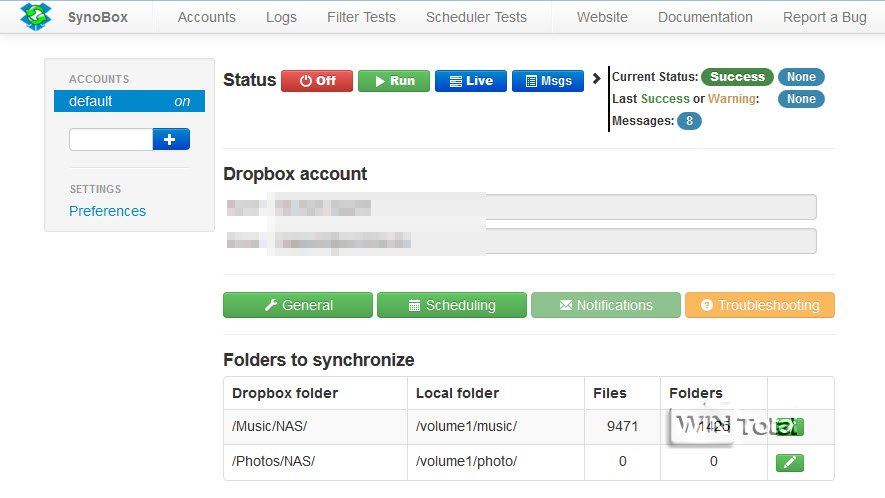The width and height of the screenshot is (885, 498).
Task: Click the new account name input field
Action: [x=111, y=140]
